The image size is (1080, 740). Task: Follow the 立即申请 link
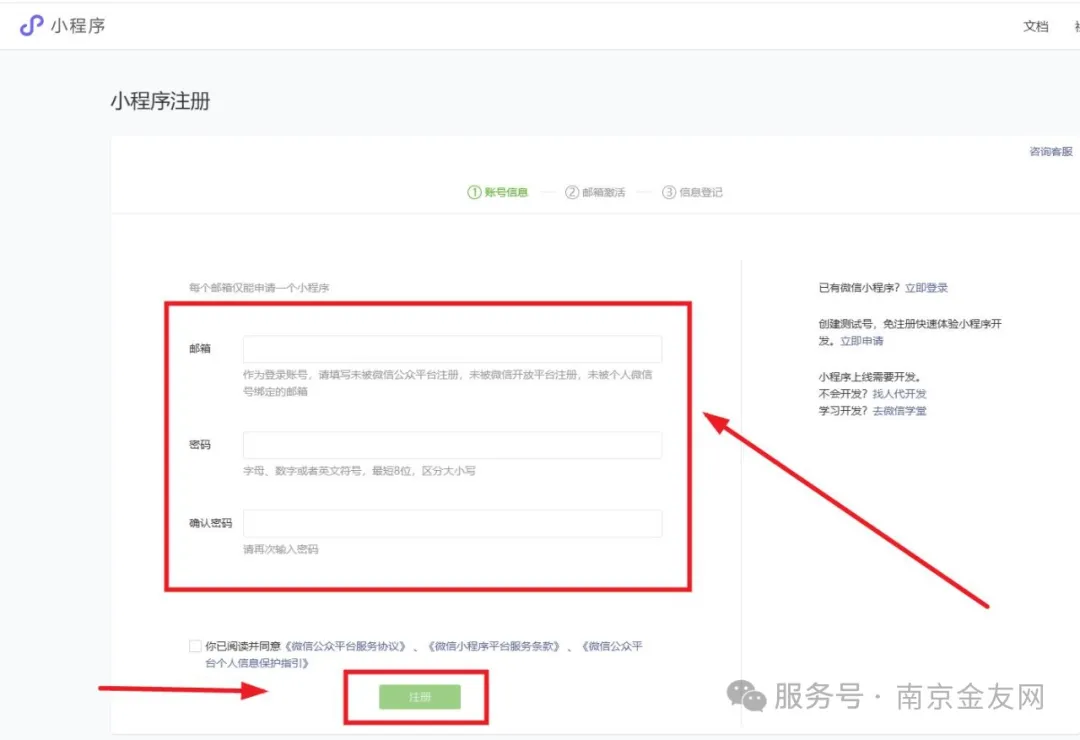tap(861, 341)
